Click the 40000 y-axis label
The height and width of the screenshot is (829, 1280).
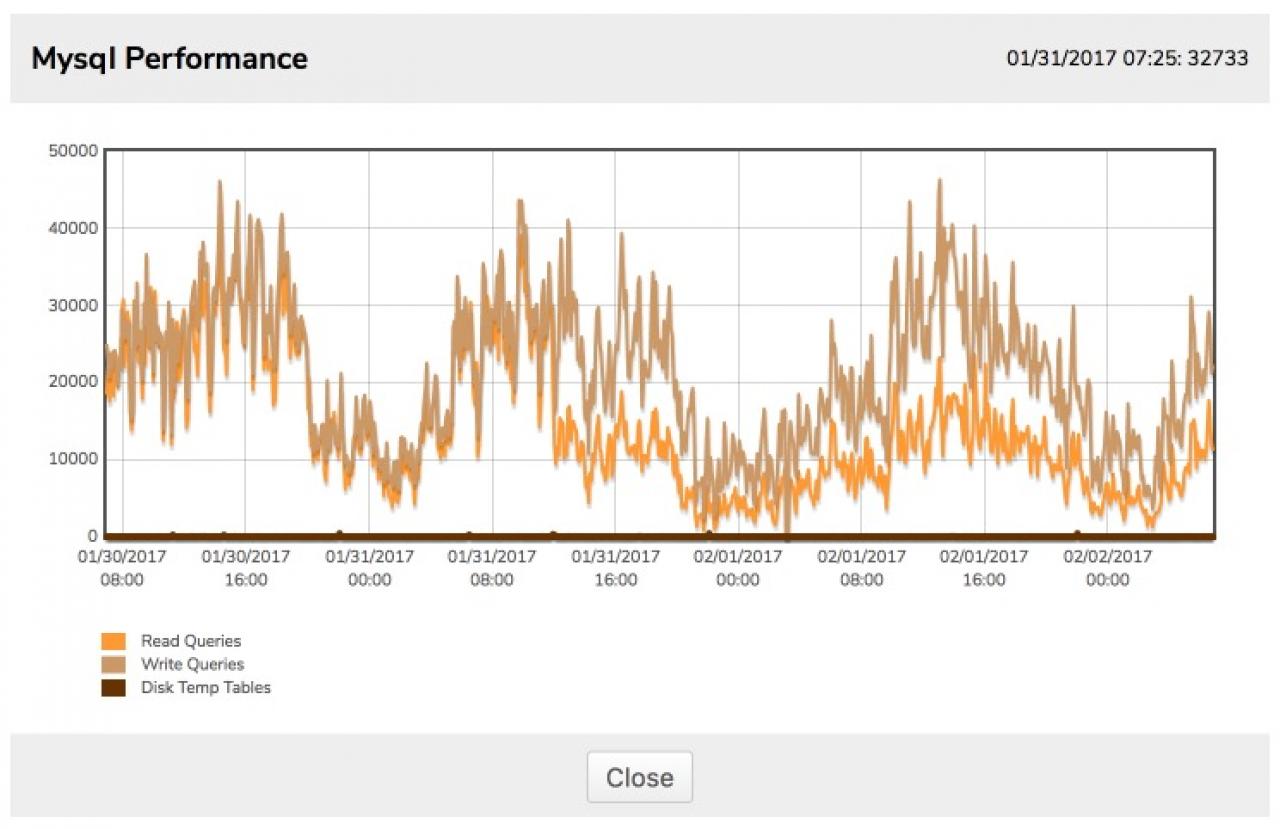(x=73, y=228)
